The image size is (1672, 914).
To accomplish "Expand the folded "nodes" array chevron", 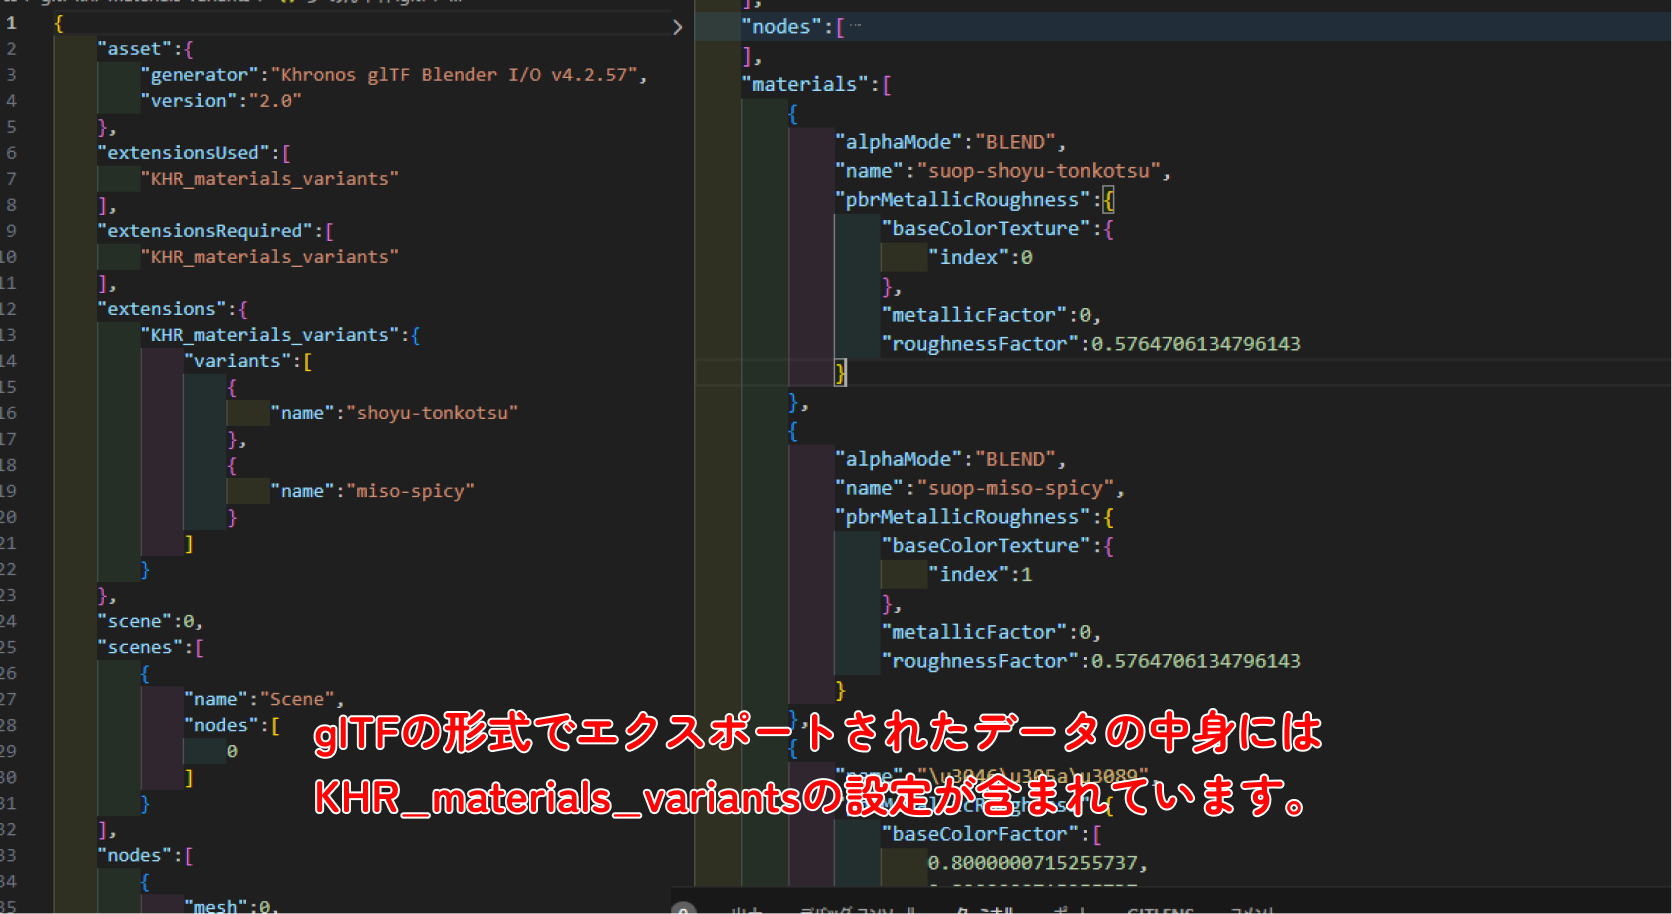I will pos(677,27).
